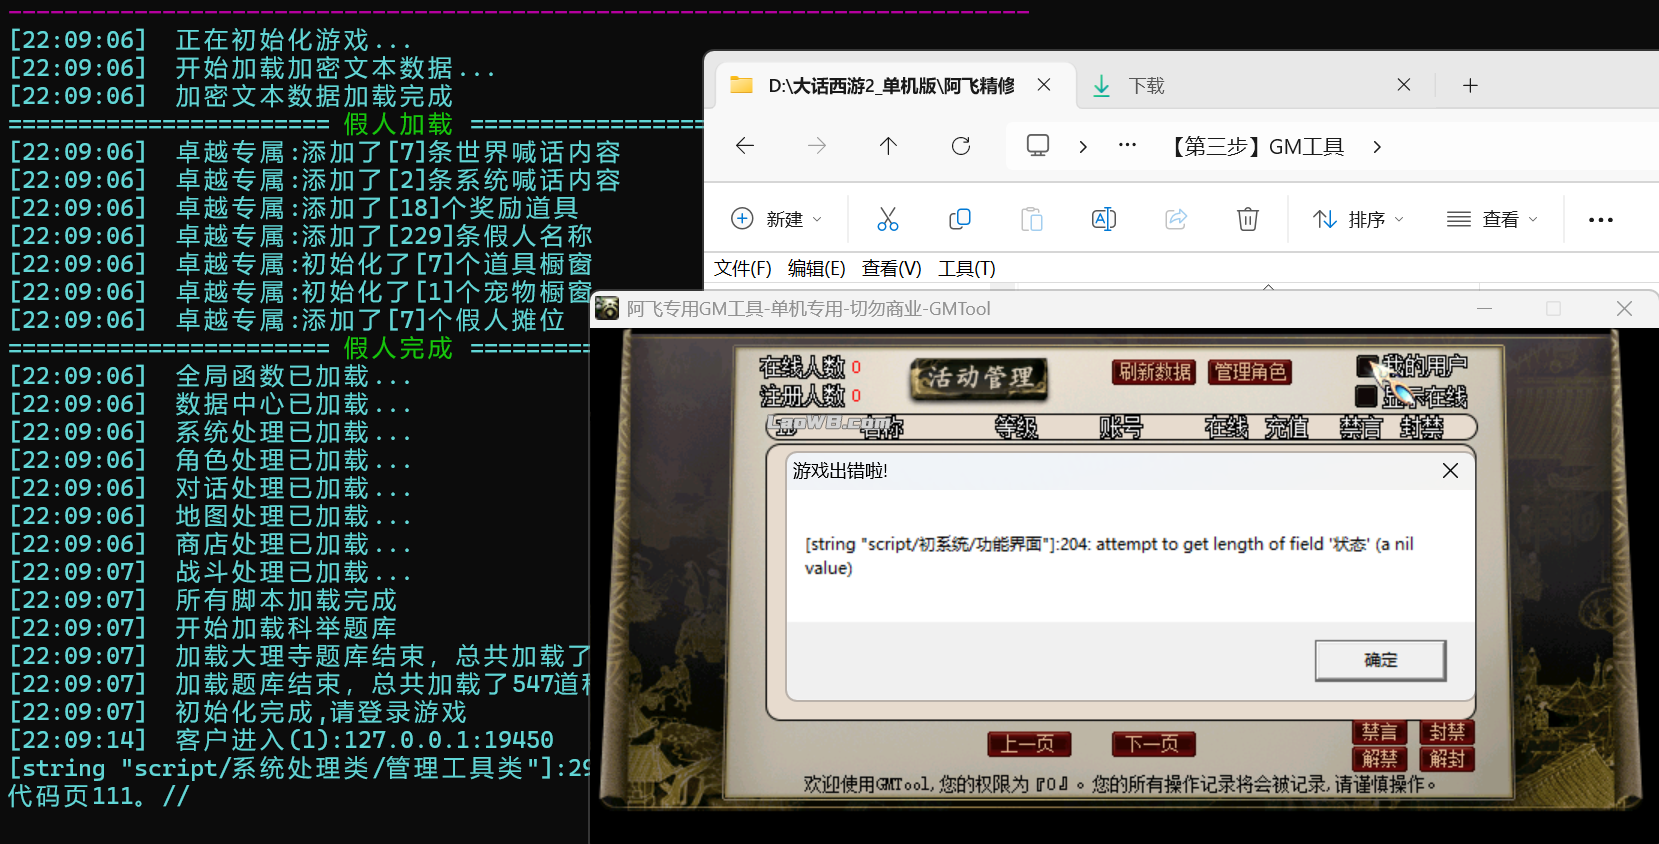The image size is (1659, 844).
Task: Refresh the Explorer folder view
Action: pyautogui.click(x=961, y=146)
